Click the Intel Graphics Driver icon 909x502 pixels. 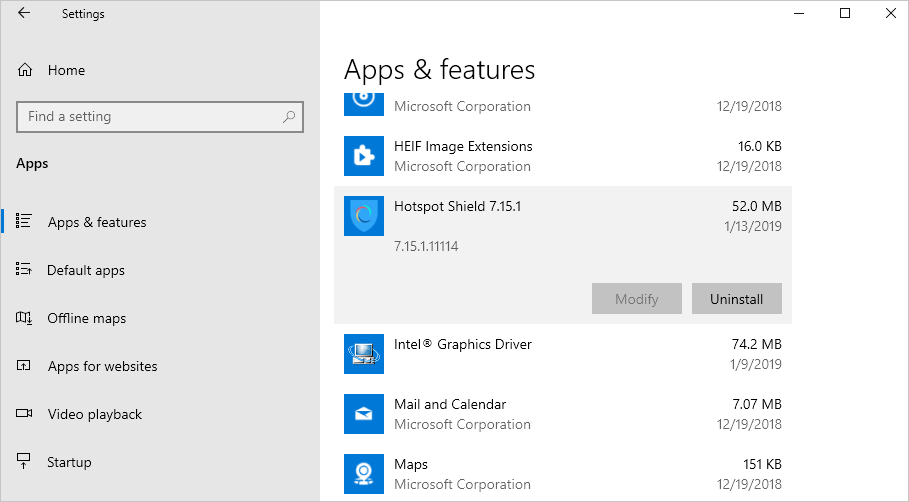pyautogui.click(x=363, y=354)
